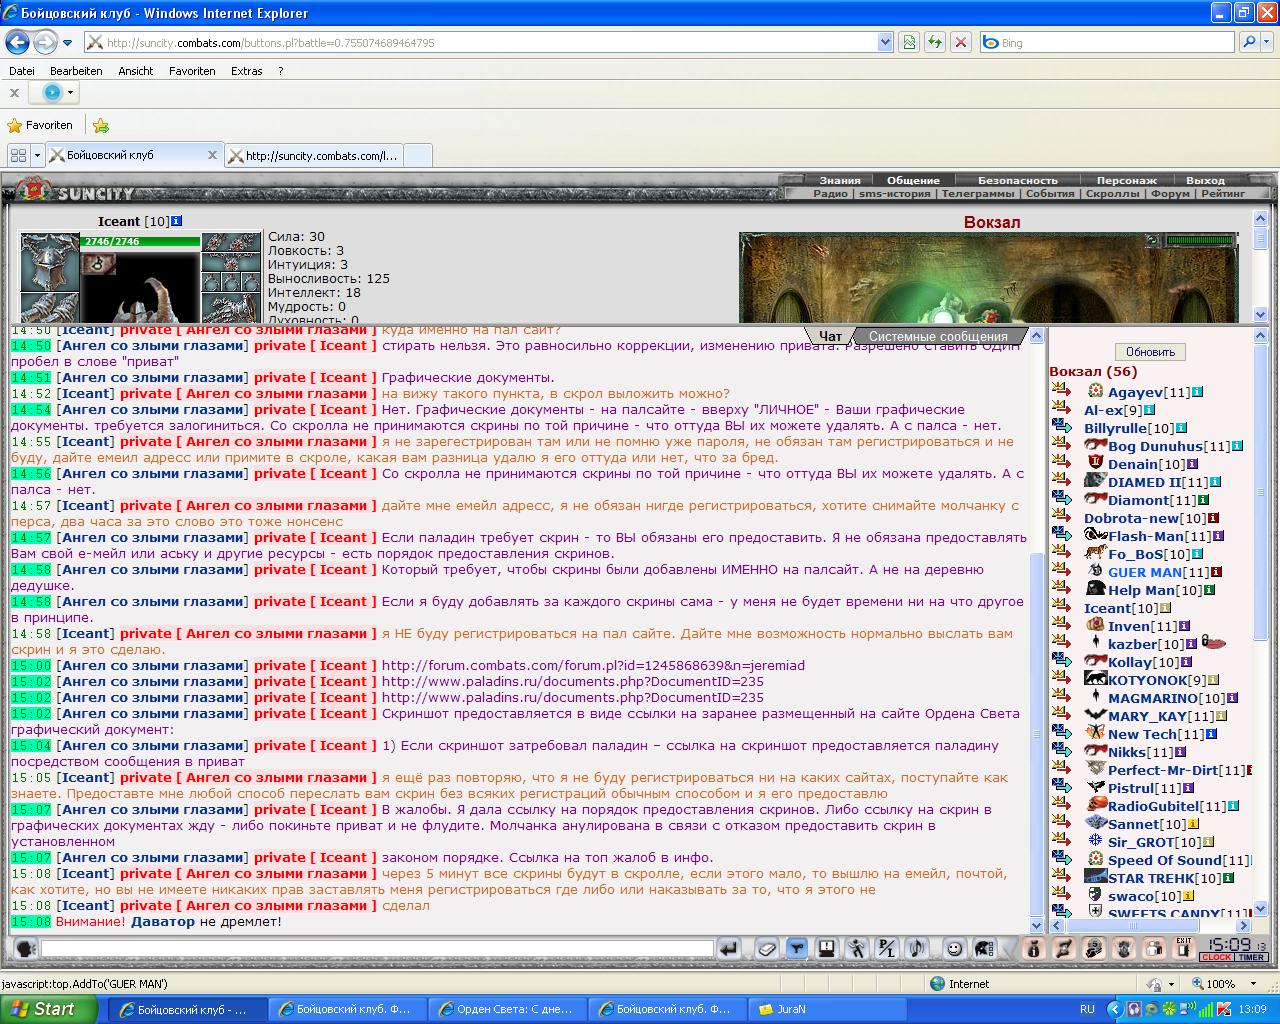Image resolution: width=1280 pixels, height=1024 pixels.
Task: Click the CLOCK label under game timer
Action: (1217, 957)
